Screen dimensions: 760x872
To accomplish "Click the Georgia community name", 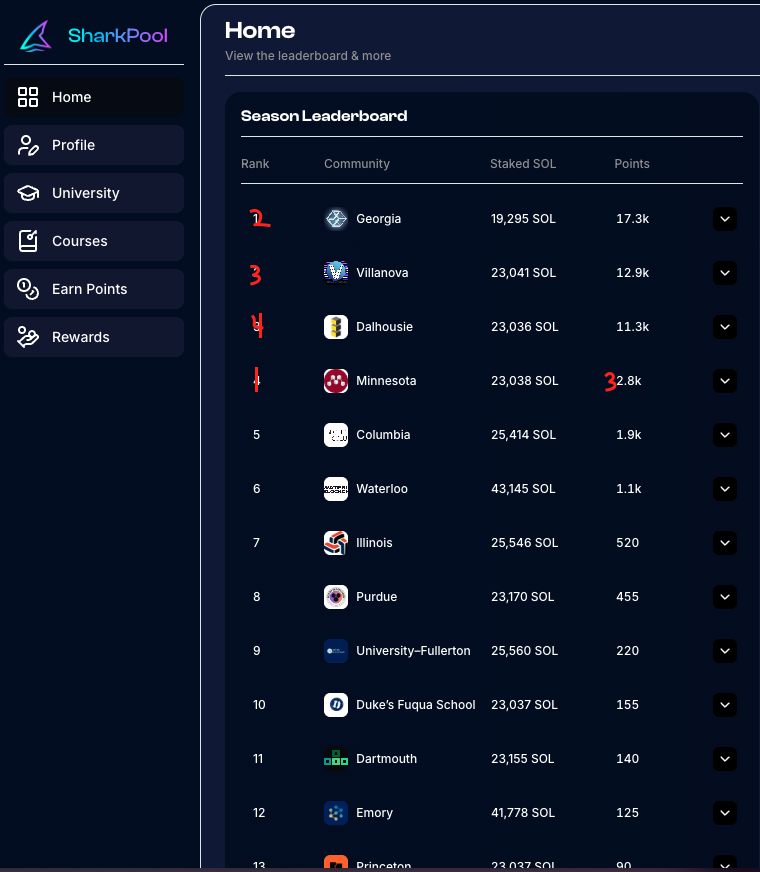I will point(379,219).
